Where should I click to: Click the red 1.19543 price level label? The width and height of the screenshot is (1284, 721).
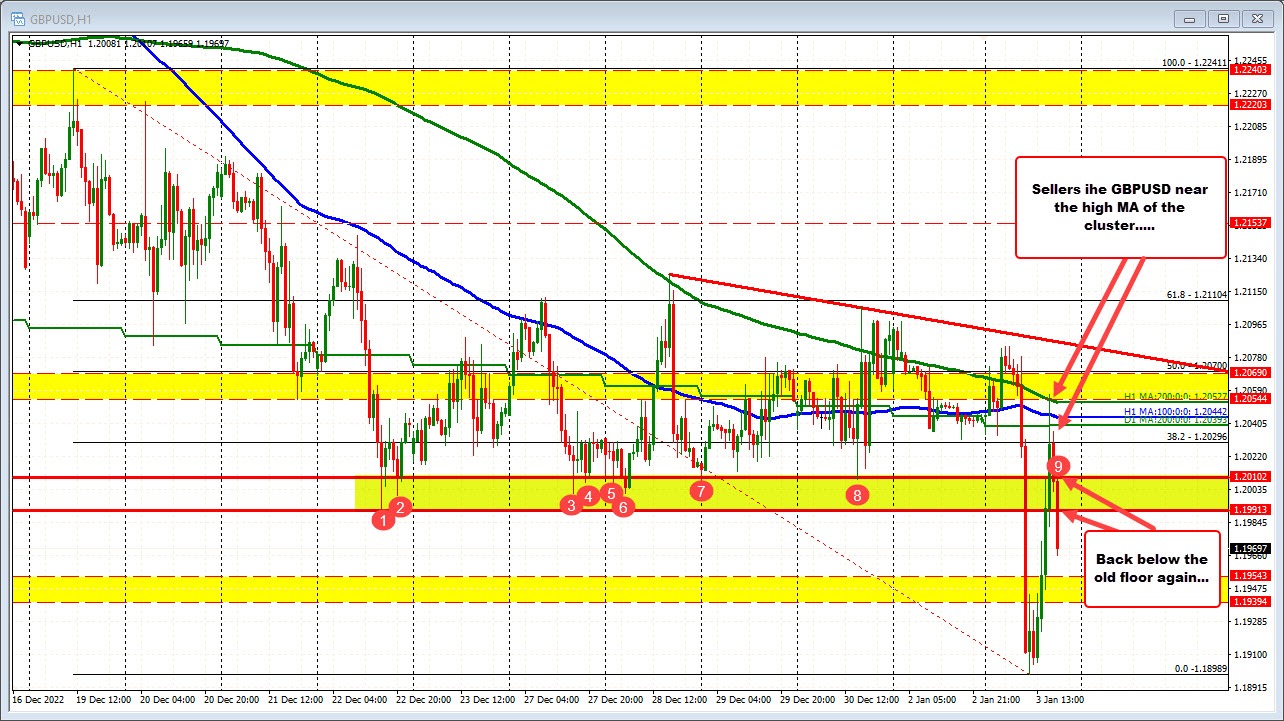pyautogui.click(x=1251, y=575)
